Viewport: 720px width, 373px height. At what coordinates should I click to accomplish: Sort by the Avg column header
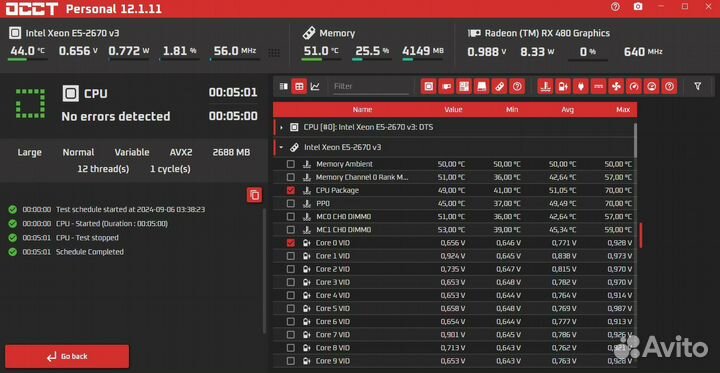pos(568,109)
